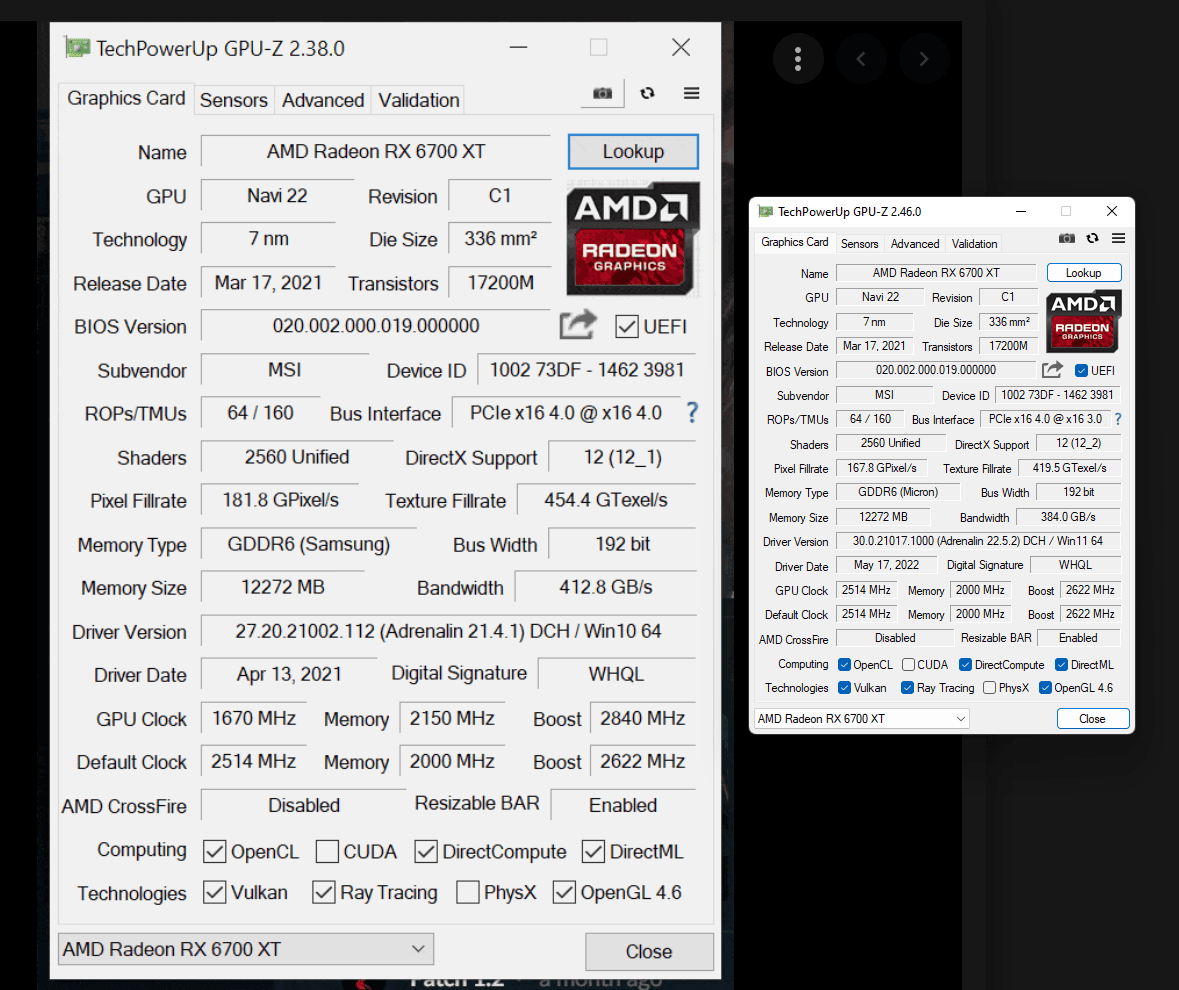This screenshot has height=990, width=1179.
Task: Click refresh icon in GPU-Z 2.46.0 window
Action: click(x=1093, y=238)
